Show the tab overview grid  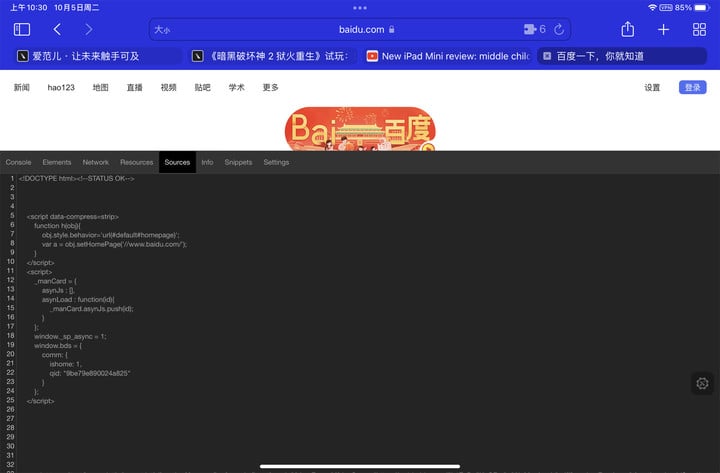(699, 30)
